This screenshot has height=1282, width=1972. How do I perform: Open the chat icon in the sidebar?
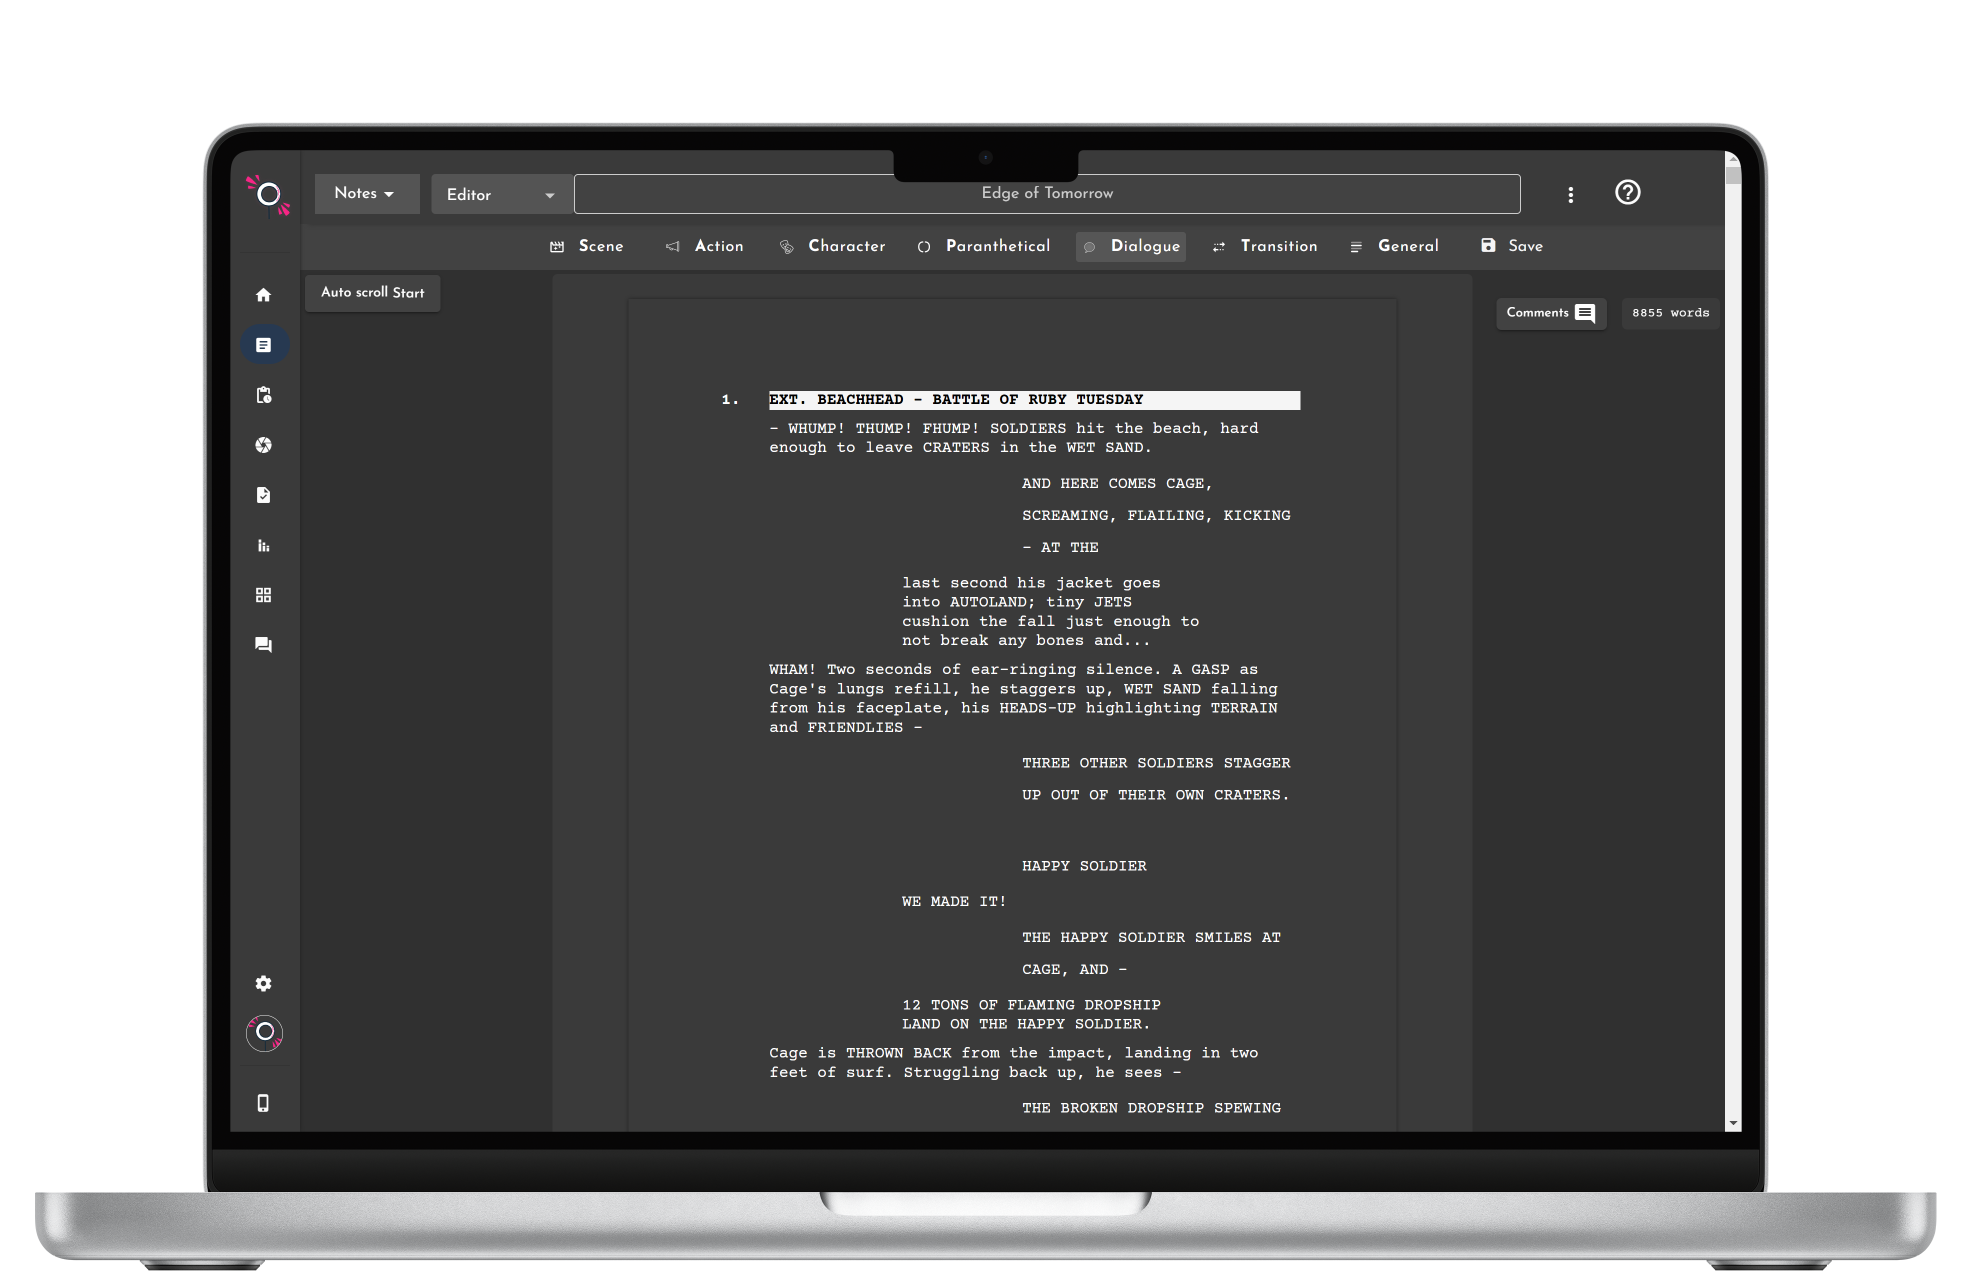264,645
